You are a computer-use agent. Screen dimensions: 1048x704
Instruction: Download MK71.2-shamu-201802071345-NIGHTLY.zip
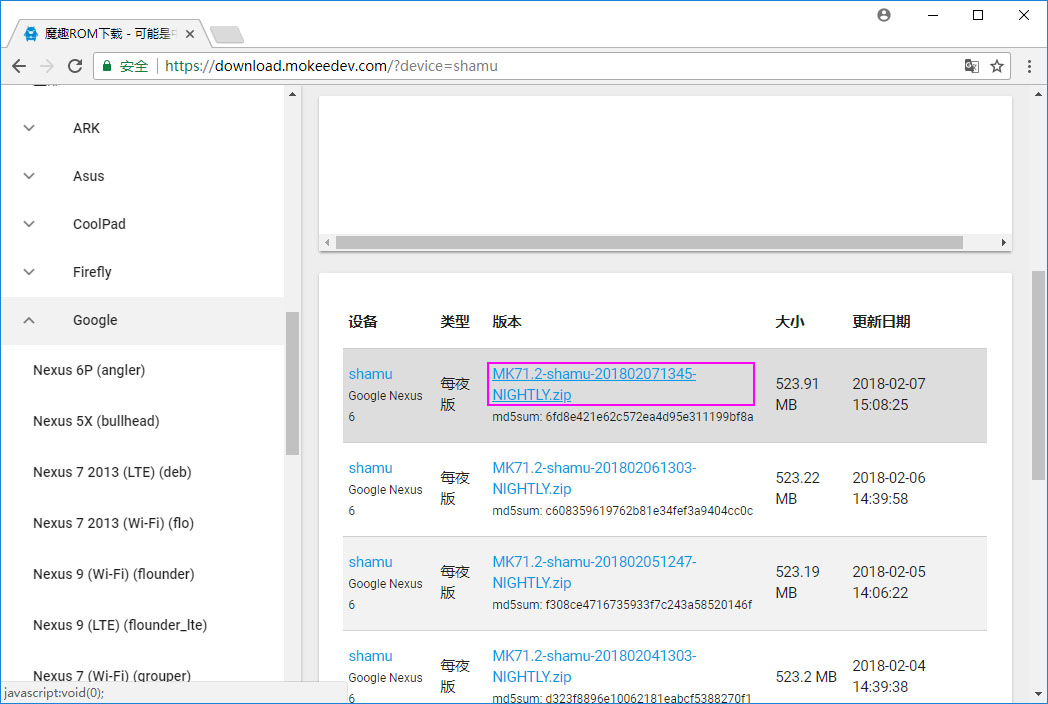click(594, 384)
